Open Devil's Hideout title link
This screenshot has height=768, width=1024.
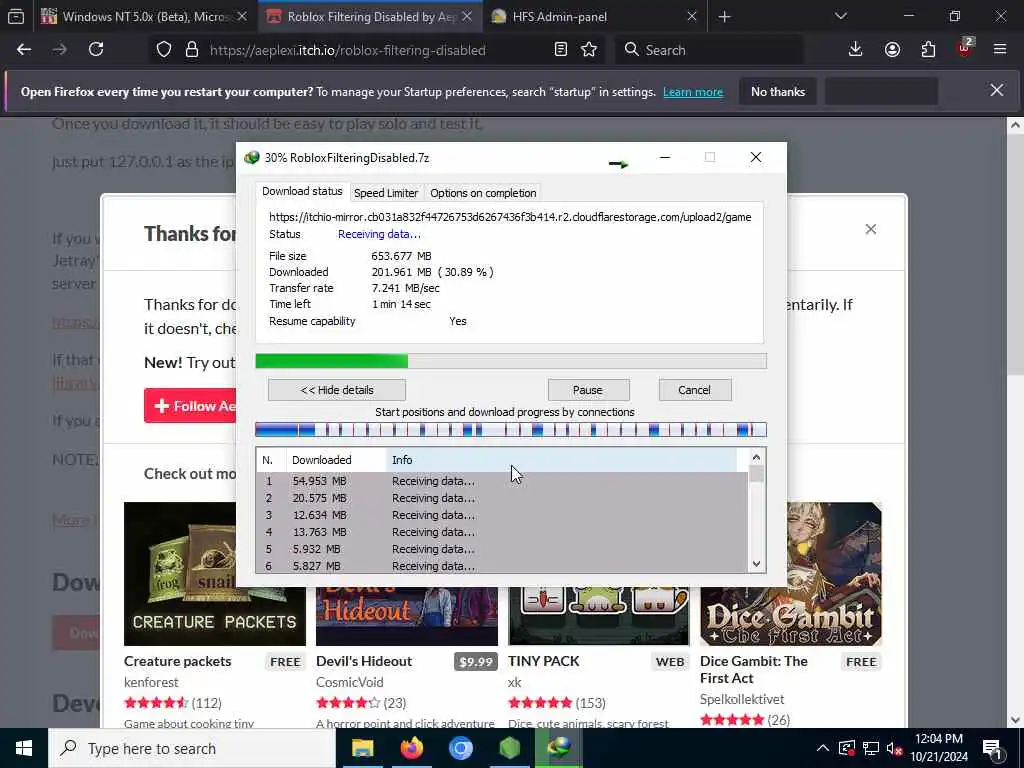pyautogui.click(x=364, y=662)
